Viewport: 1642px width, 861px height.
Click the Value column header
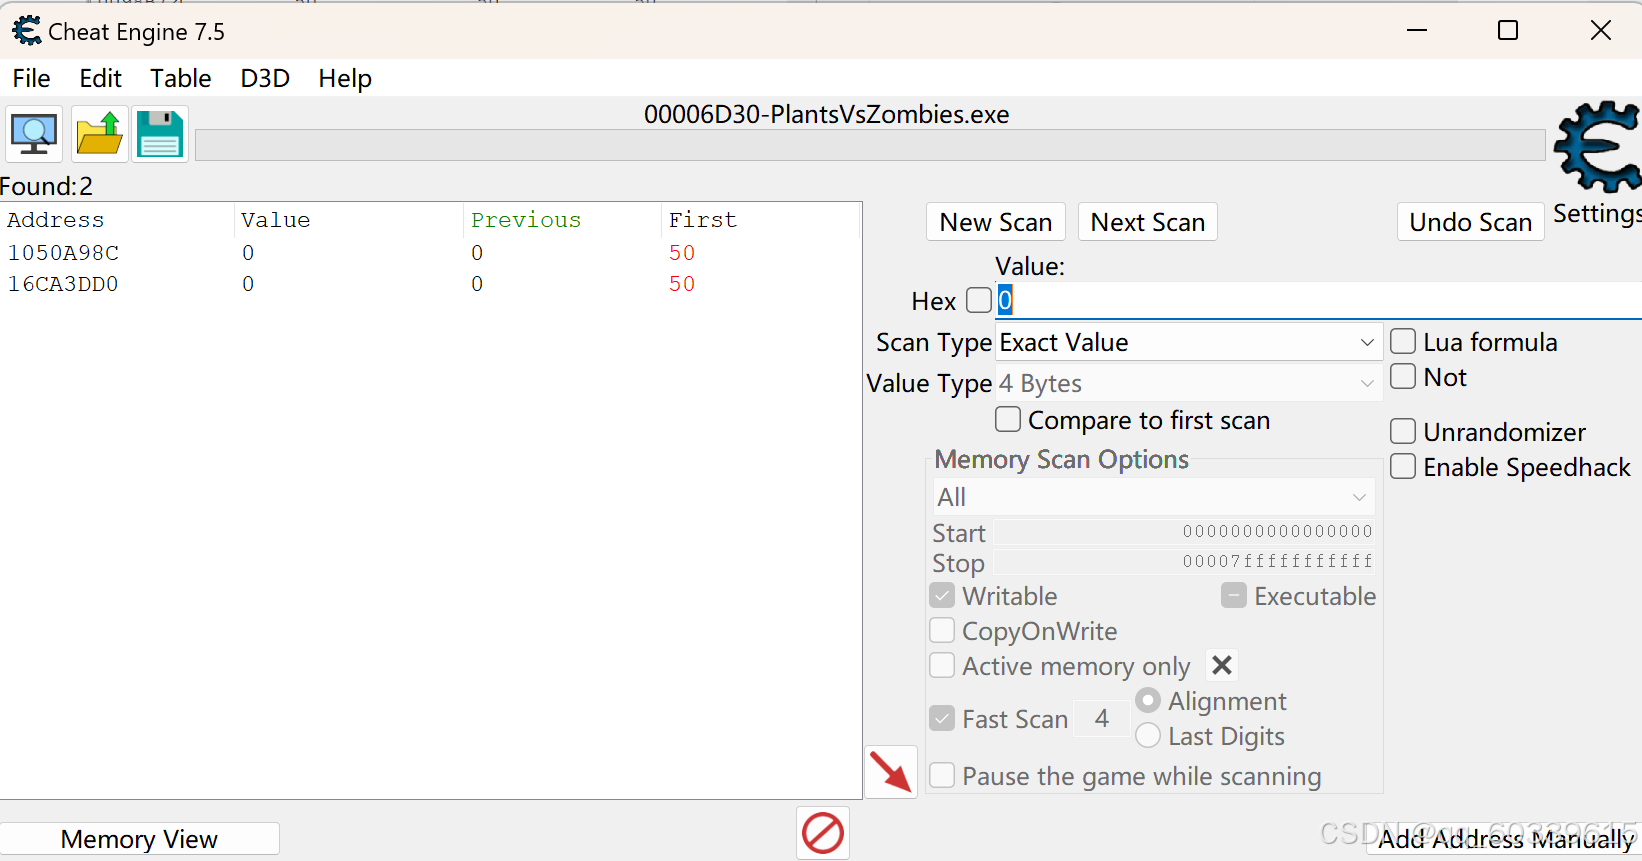click(x=349, y=220)
